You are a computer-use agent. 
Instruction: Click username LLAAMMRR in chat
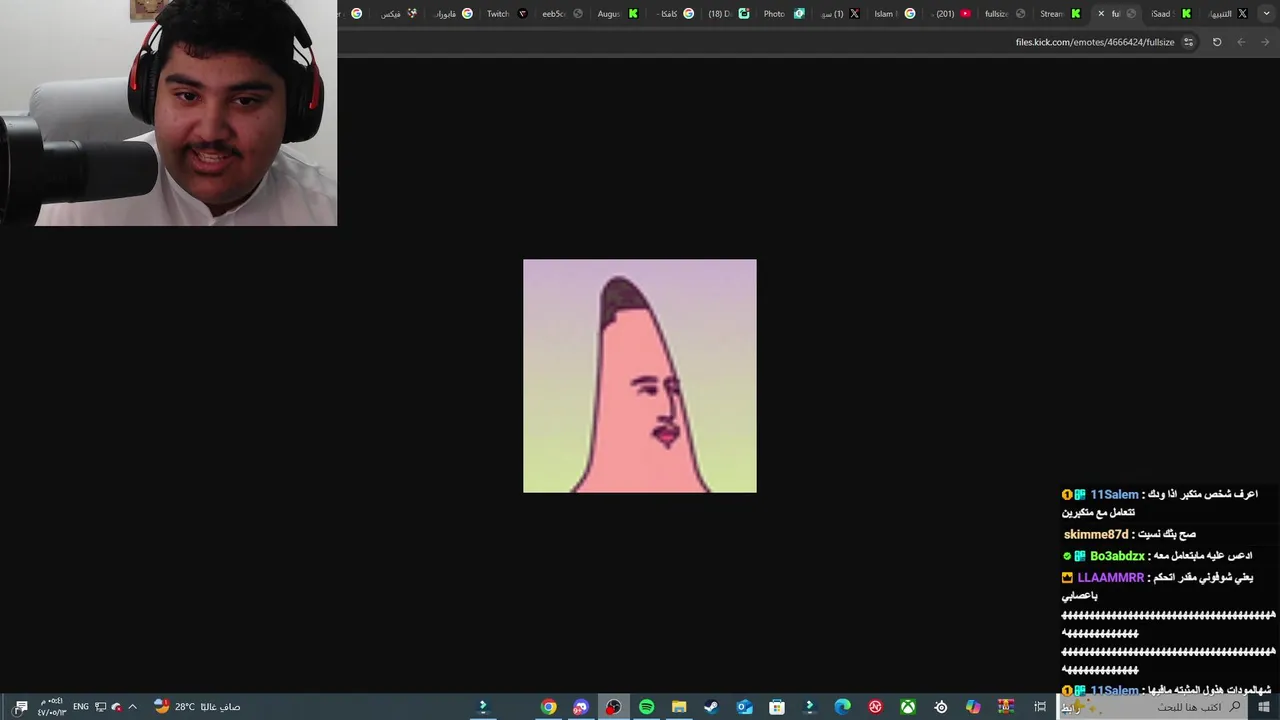click(1110, 578)
